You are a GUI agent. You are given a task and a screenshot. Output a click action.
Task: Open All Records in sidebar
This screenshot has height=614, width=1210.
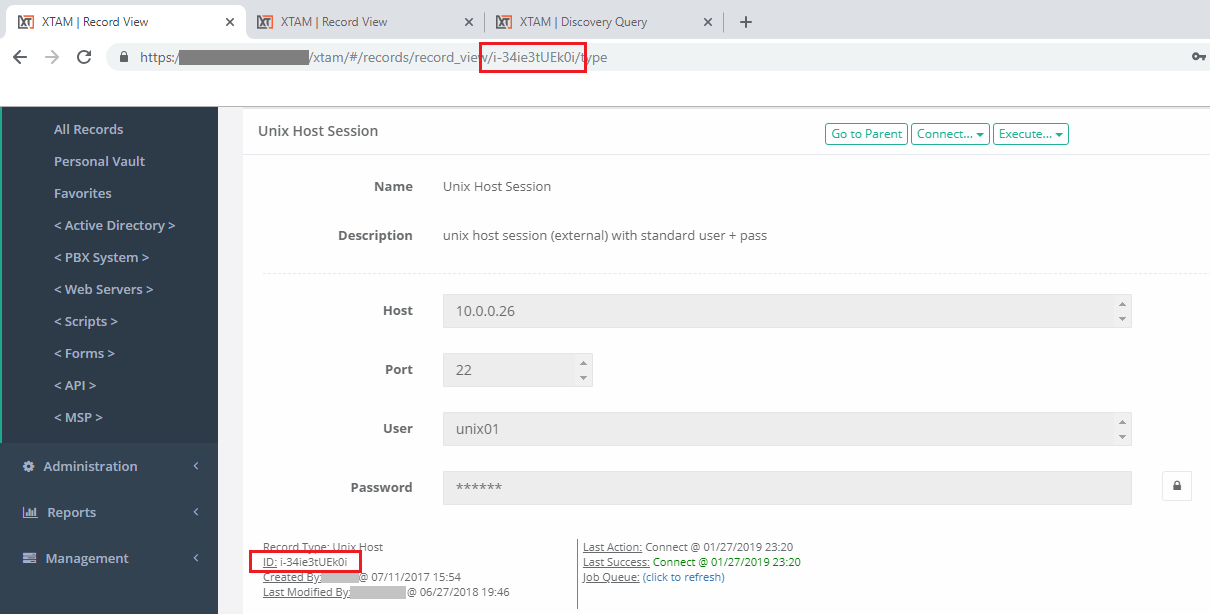tap(88, 129)
